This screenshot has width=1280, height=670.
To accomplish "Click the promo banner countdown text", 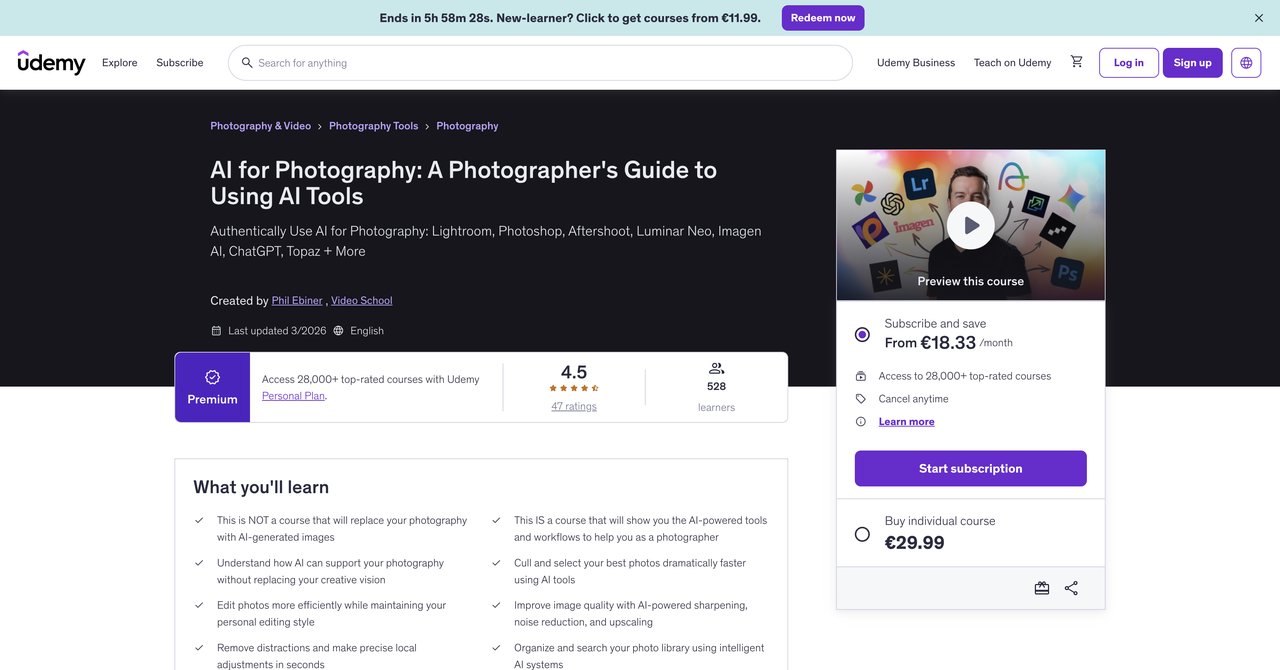I will (570, 18).
